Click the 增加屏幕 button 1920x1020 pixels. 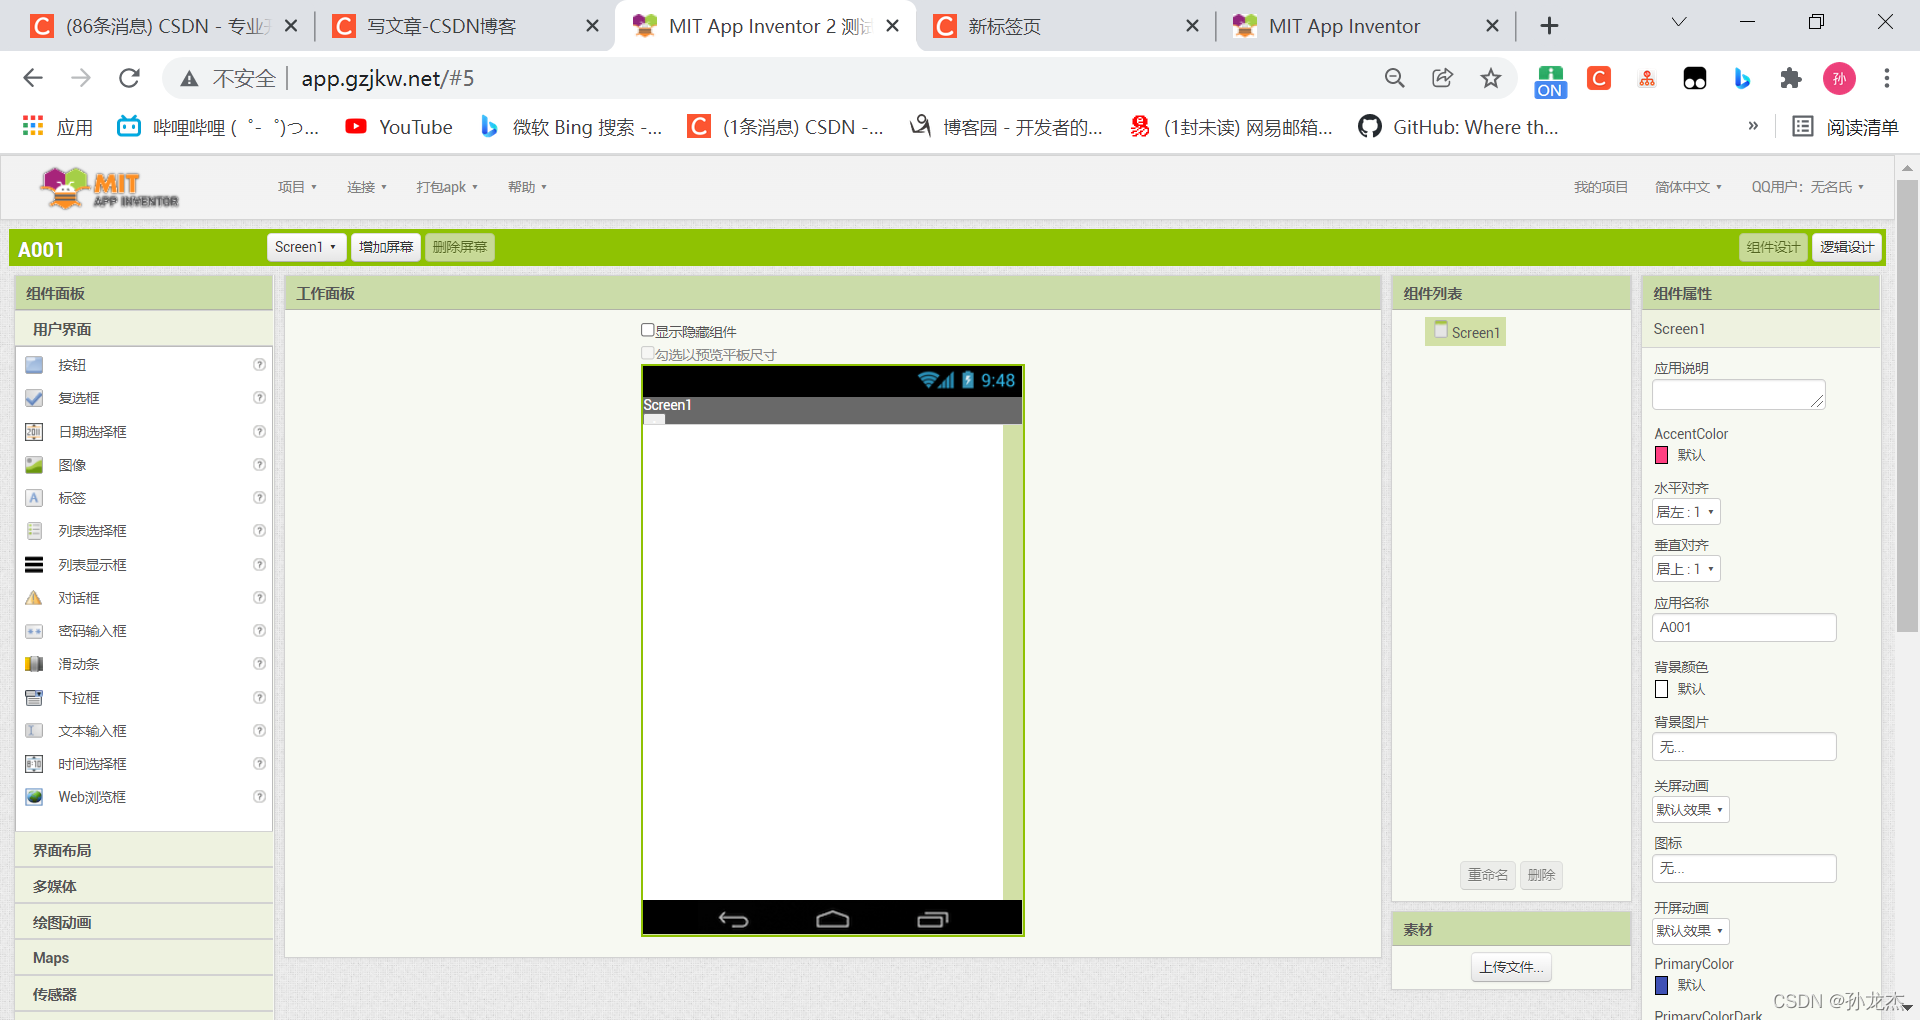(x=386, y=247)
